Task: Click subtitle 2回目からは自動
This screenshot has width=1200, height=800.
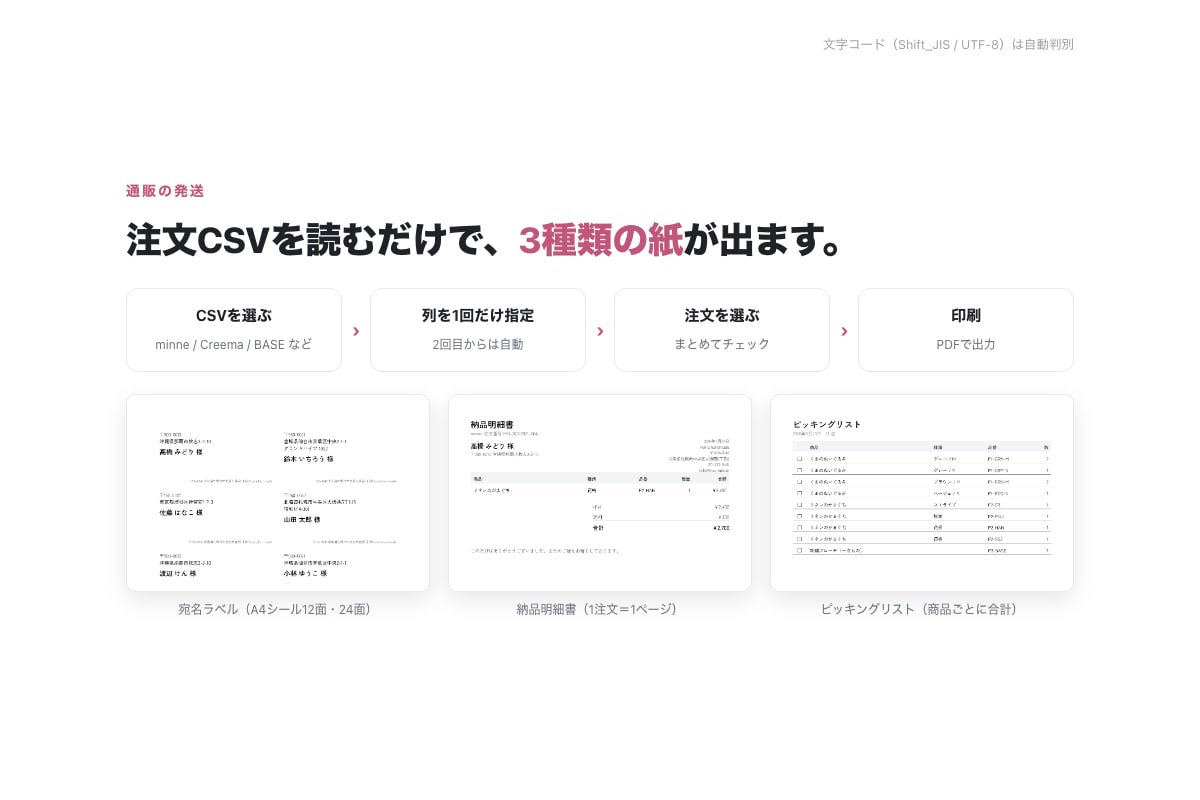Action: click(x=478, y=344)
